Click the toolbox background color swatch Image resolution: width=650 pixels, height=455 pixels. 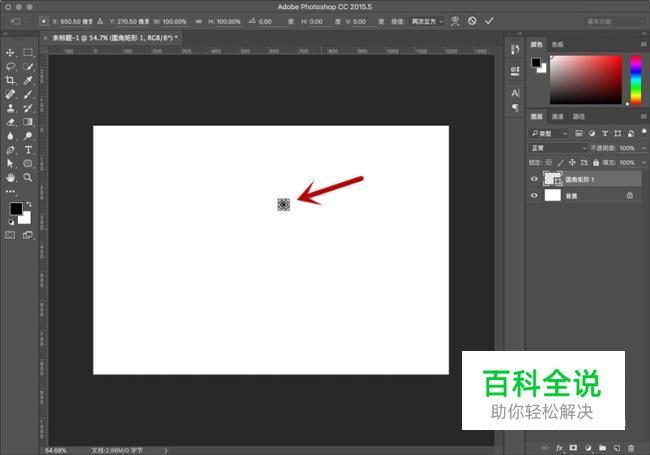click(x=26, y=219)
